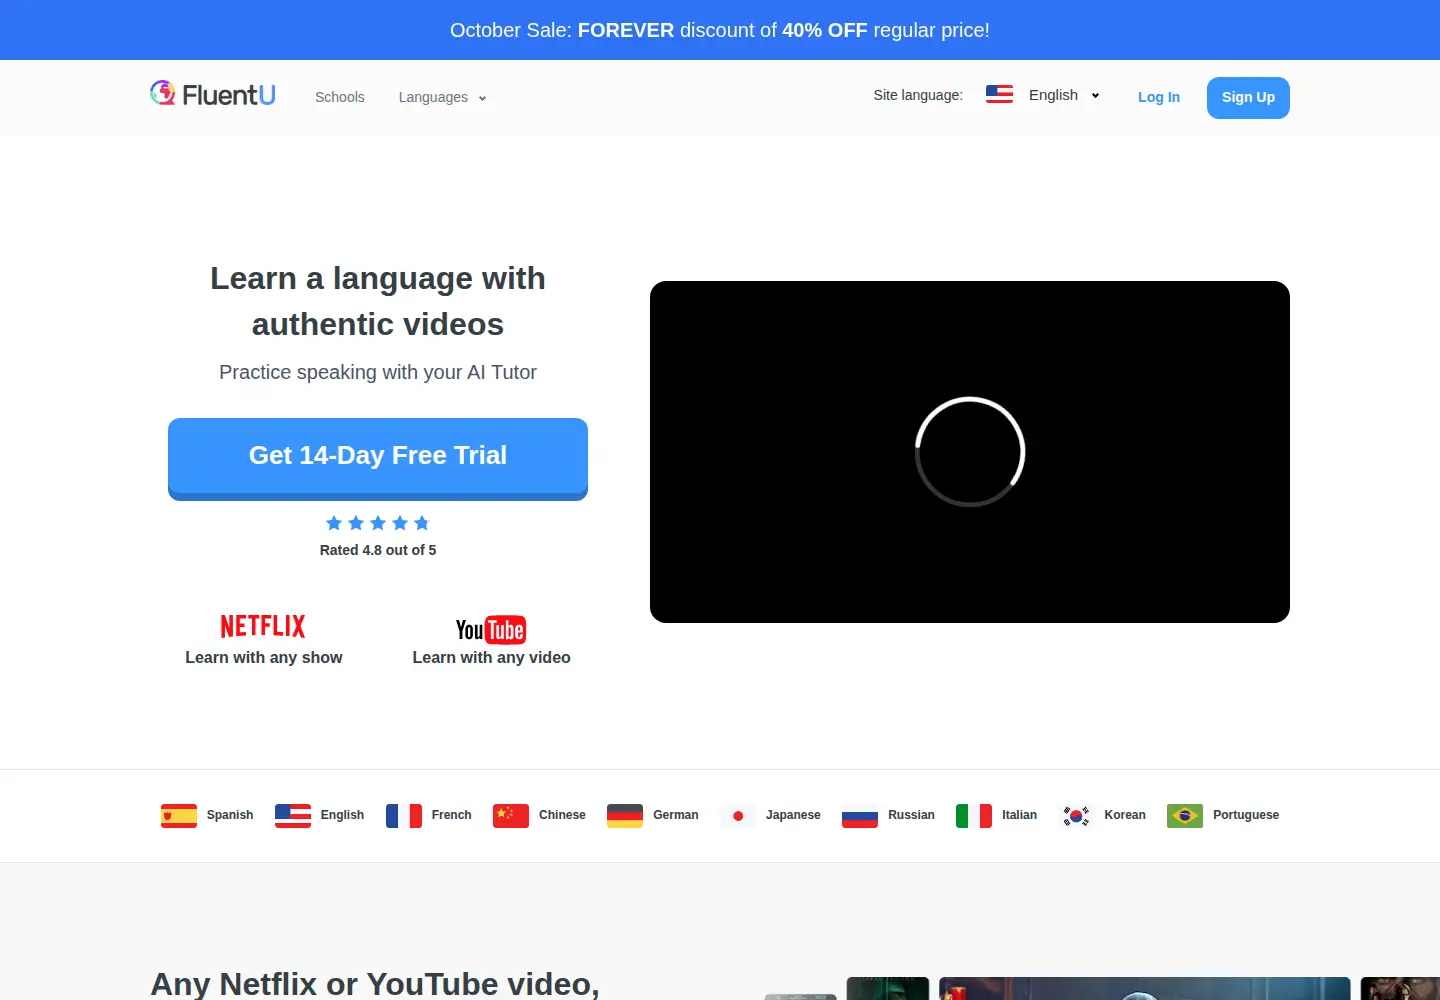Click the US flag in site language selector

999,94
